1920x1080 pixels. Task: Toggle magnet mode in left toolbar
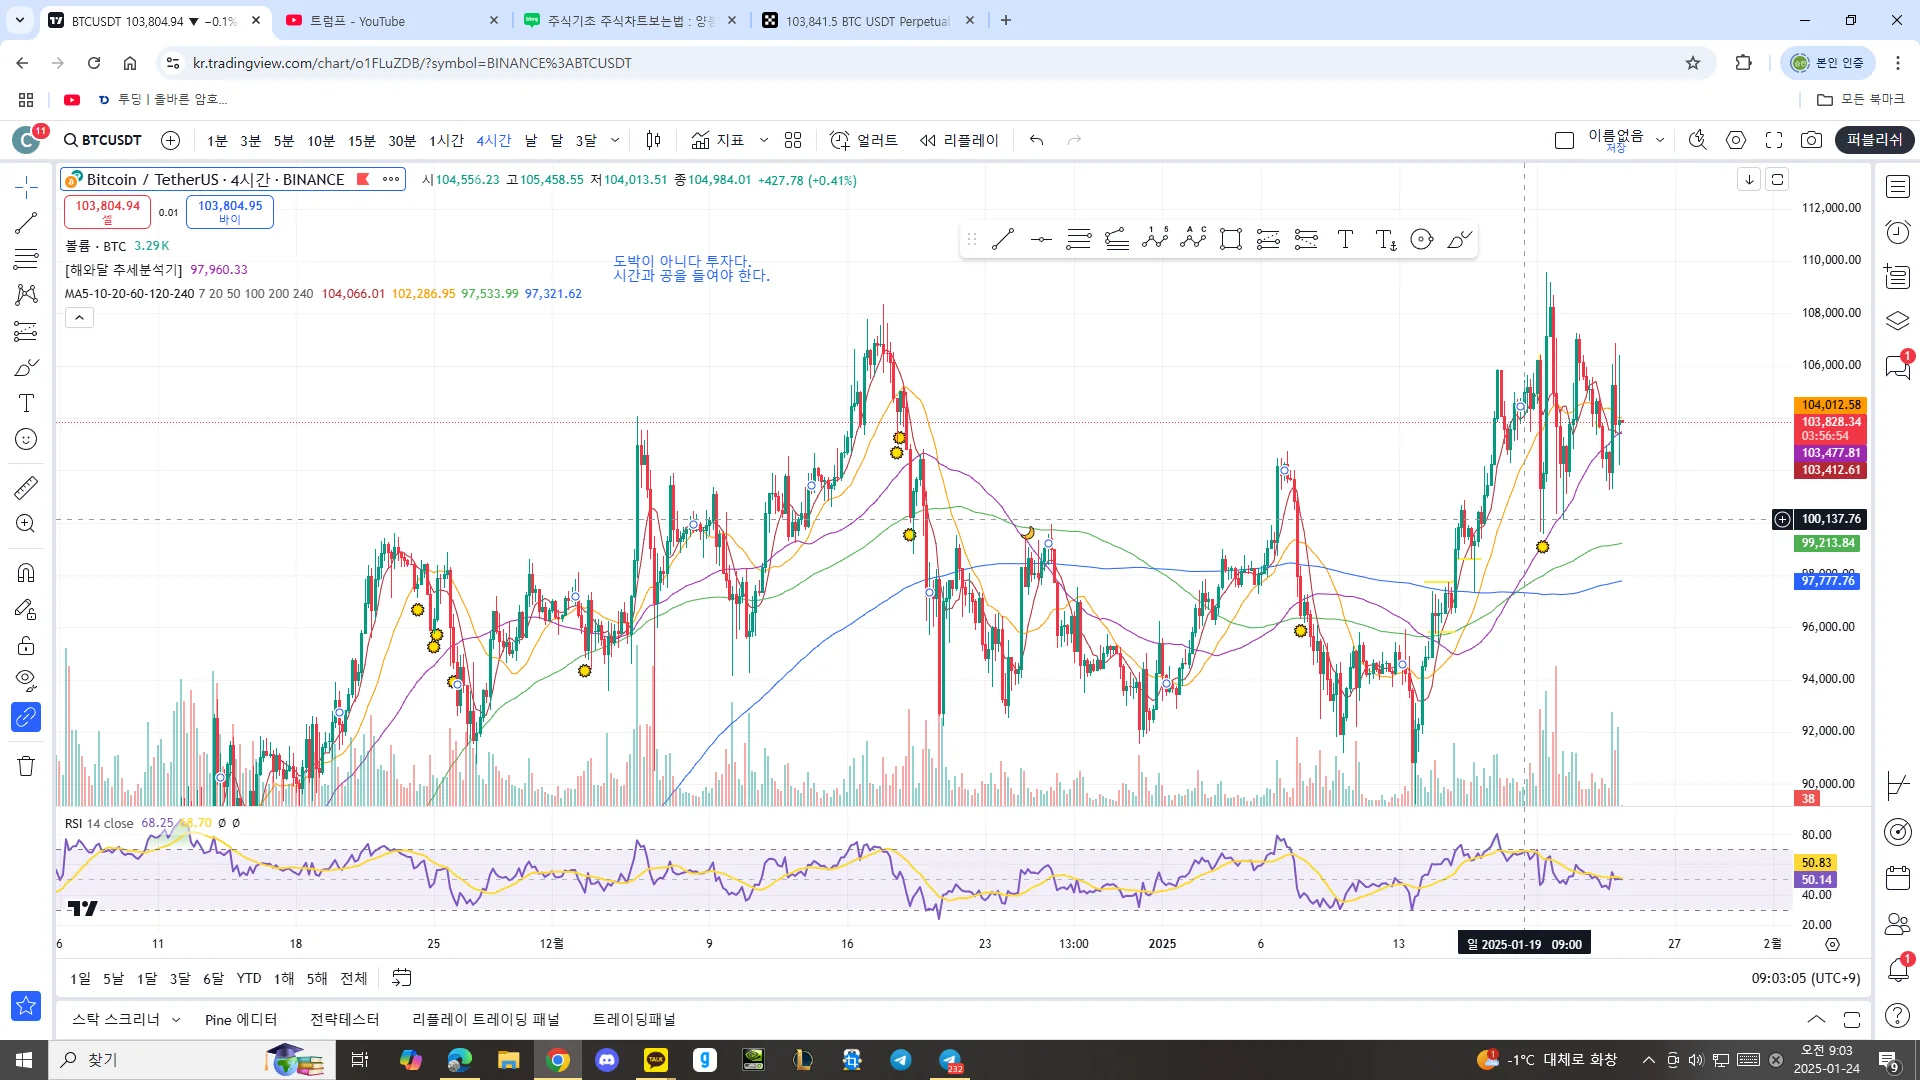point(26,573)
